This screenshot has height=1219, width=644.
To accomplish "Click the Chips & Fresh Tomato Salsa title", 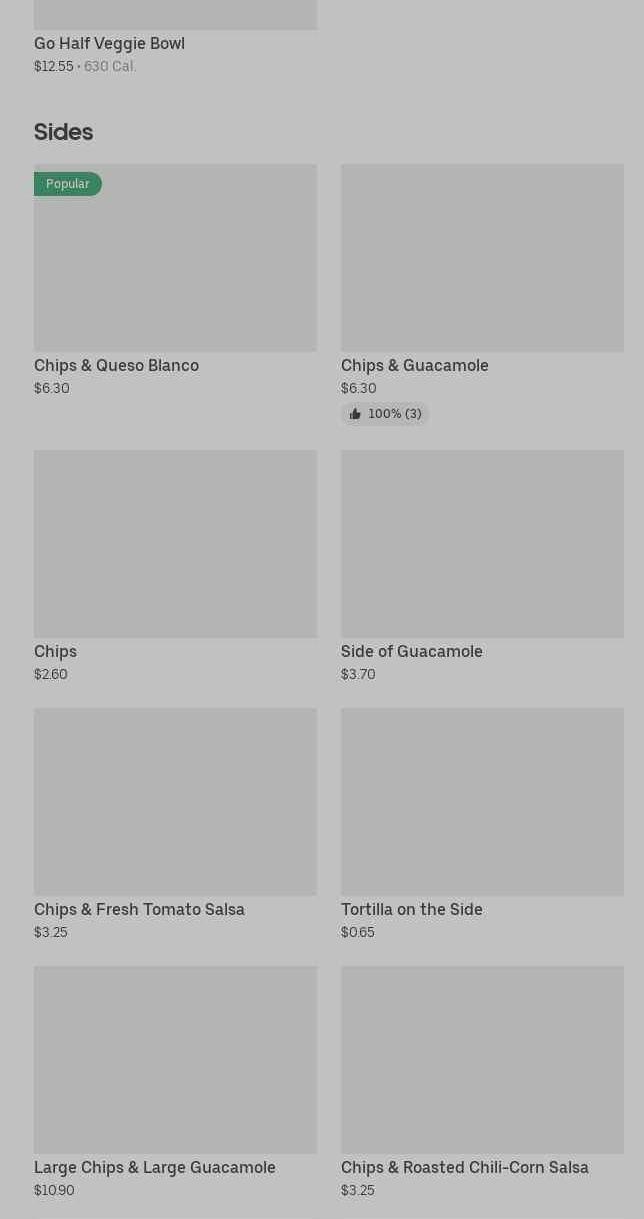I will pyautogui.click(x=139, y=910).
